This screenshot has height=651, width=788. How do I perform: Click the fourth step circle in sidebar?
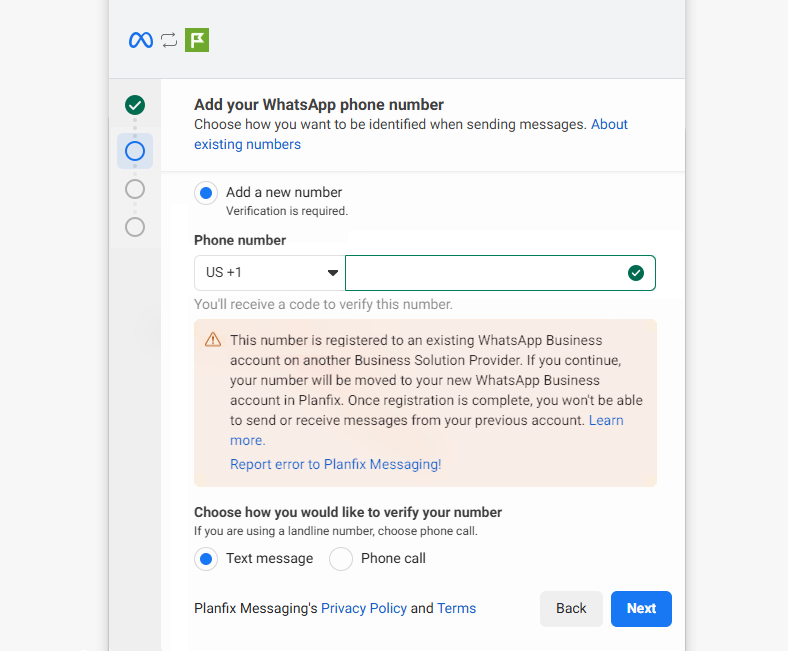click(135, 227)
